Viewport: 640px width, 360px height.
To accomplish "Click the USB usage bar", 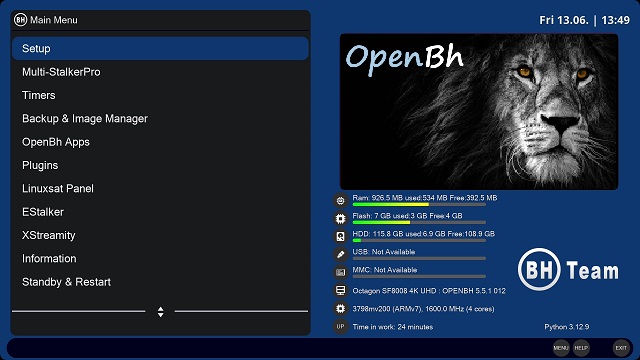I will 419,258.
